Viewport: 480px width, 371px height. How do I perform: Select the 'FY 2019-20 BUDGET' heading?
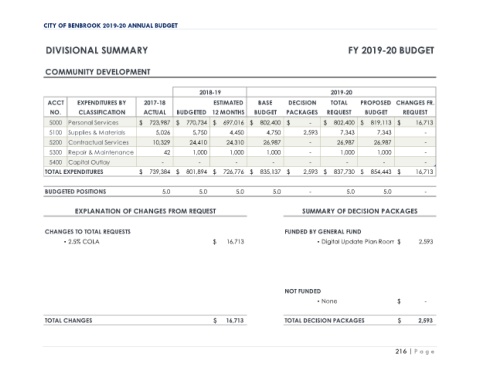click(391, 51)
